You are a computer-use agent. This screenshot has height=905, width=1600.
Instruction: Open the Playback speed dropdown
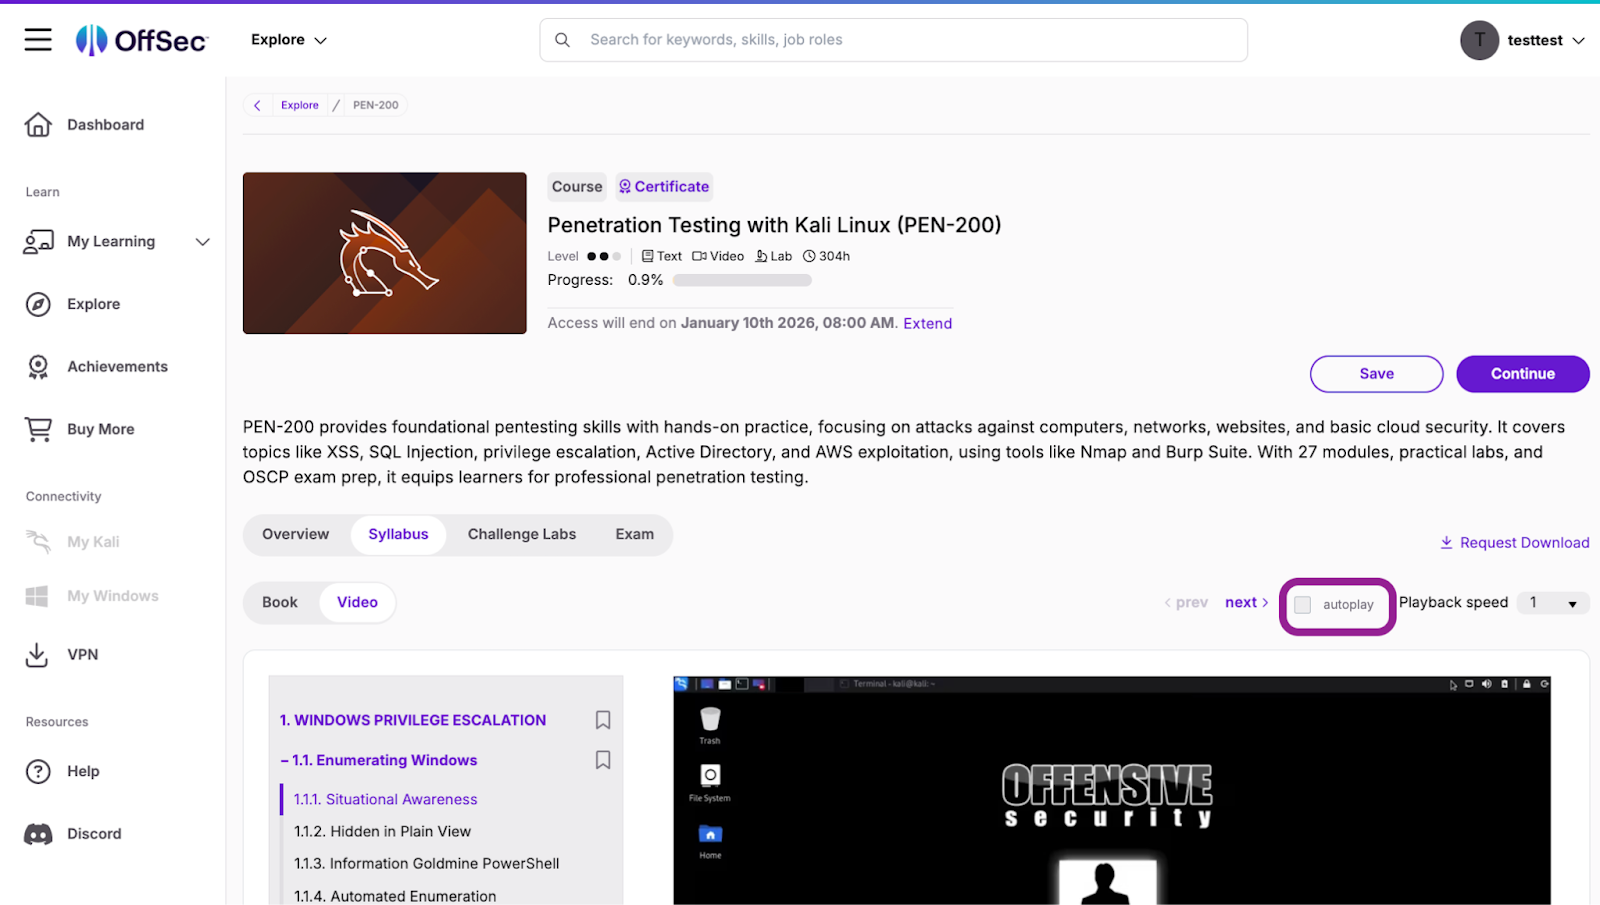[1553, 603]
